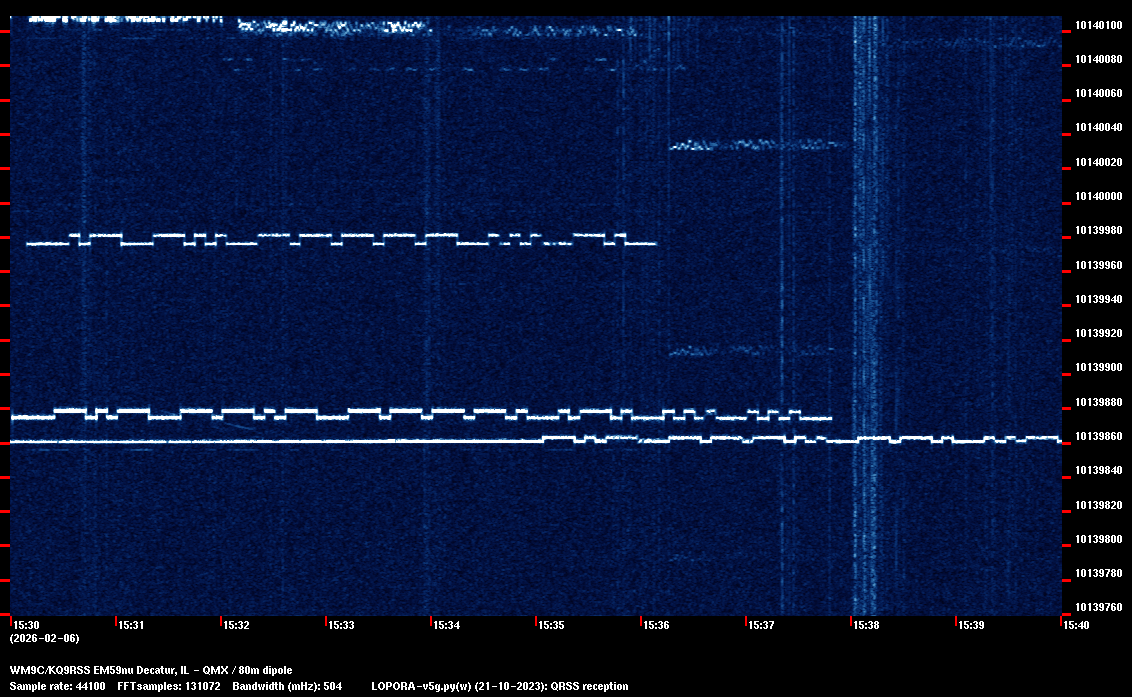Click the date text (2026-02-06)
Viewport: 1132px width, 697px height.
(44, 638)
